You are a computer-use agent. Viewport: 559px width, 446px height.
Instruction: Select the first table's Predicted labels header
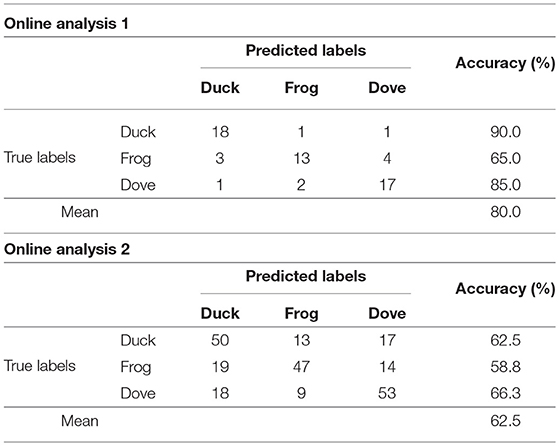coord(306,51)
